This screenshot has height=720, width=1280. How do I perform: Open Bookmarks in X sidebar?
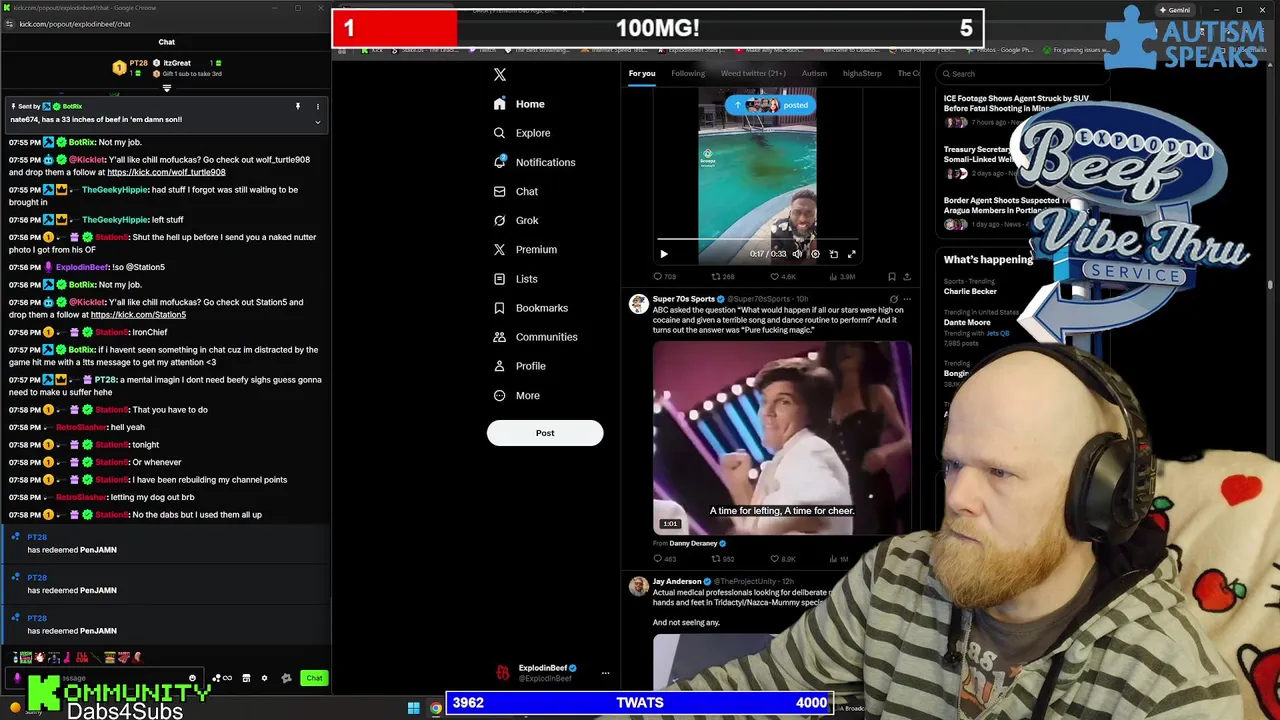[x=530, y=308]
